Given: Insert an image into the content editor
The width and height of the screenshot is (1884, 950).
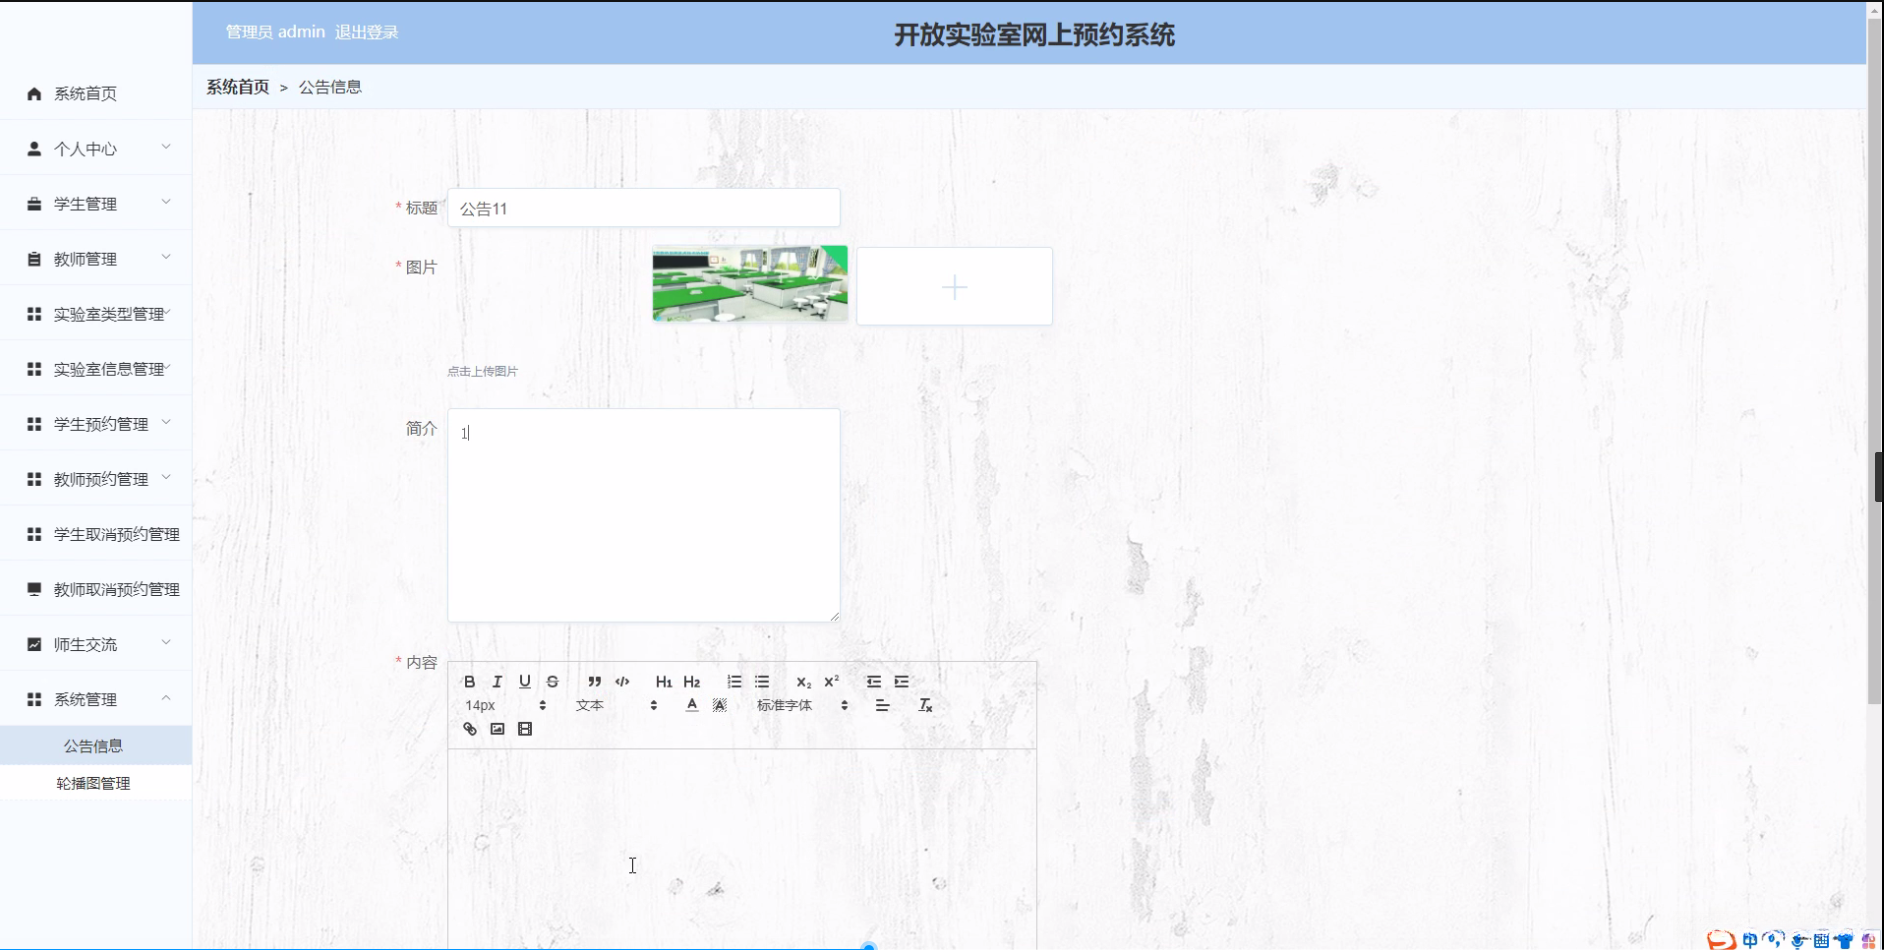Looking at the screenshot, I should pos(497,729).
